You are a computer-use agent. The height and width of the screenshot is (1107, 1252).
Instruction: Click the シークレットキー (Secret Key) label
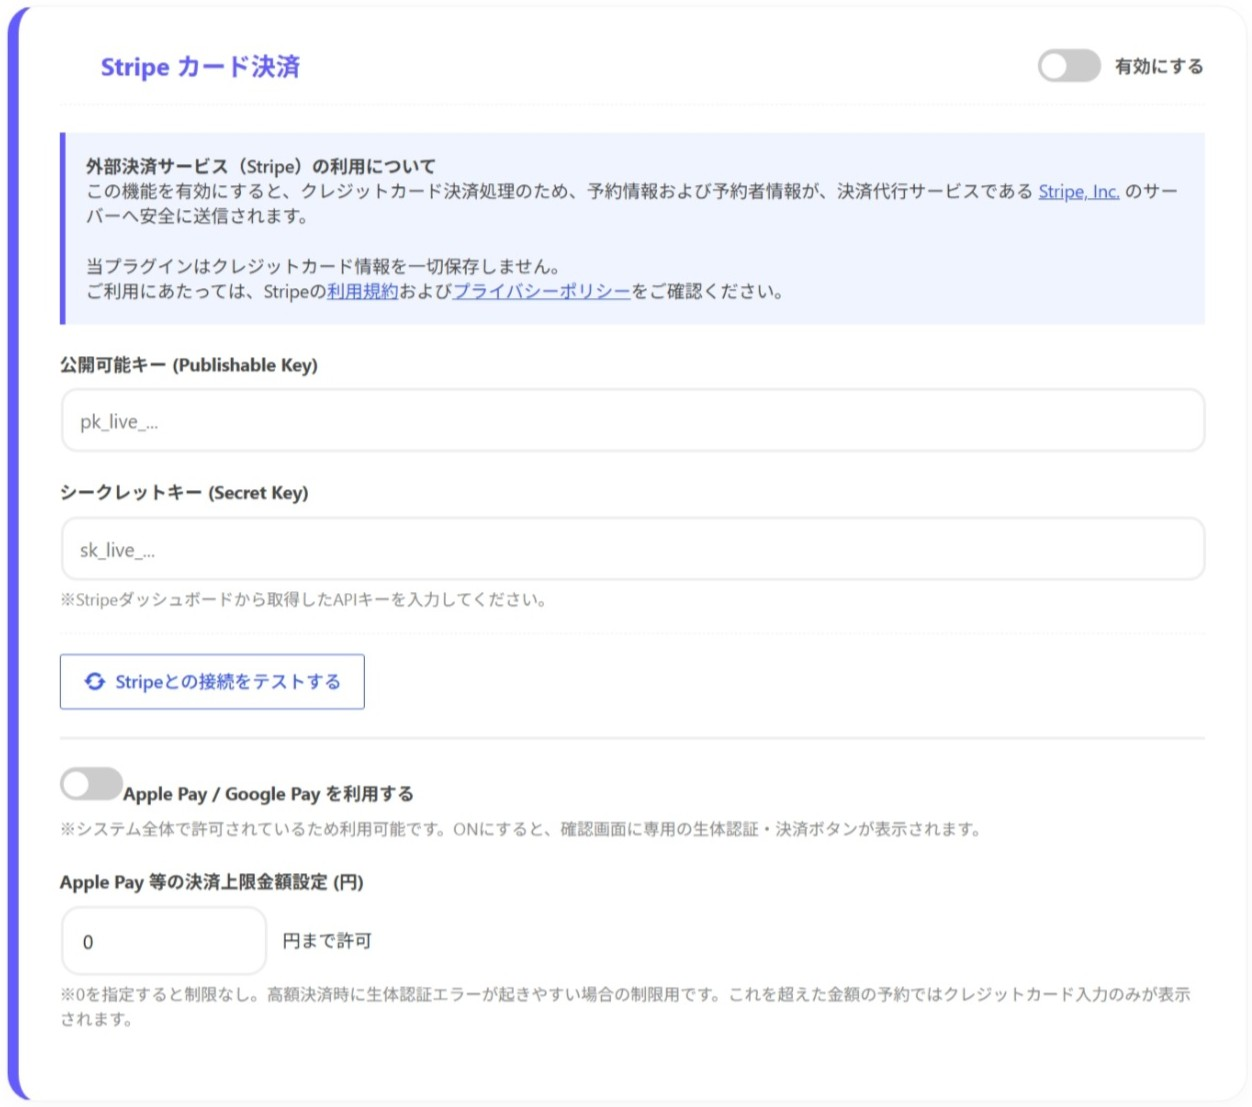point(184,493)
